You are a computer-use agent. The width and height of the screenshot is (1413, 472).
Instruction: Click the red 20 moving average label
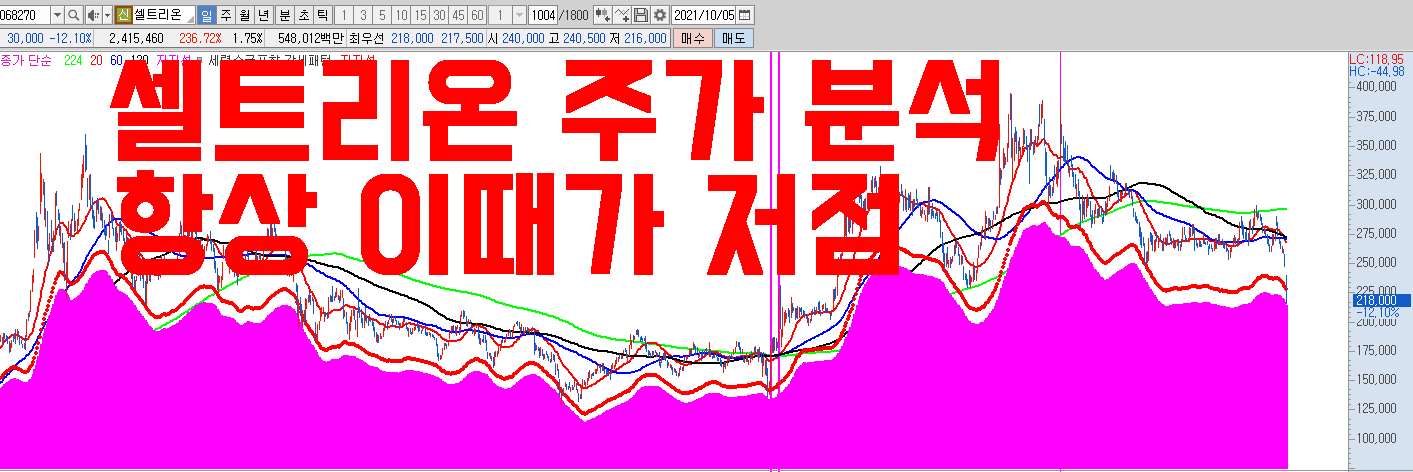point(97,60)
